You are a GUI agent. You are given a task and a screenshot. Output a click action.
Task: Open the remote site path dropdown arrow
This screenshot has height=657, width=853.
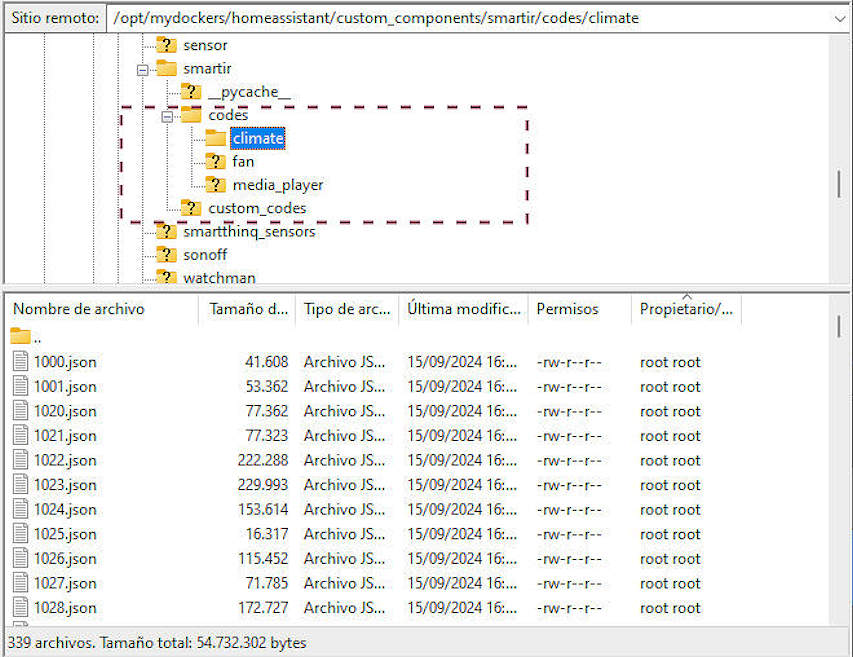point(839,18)
